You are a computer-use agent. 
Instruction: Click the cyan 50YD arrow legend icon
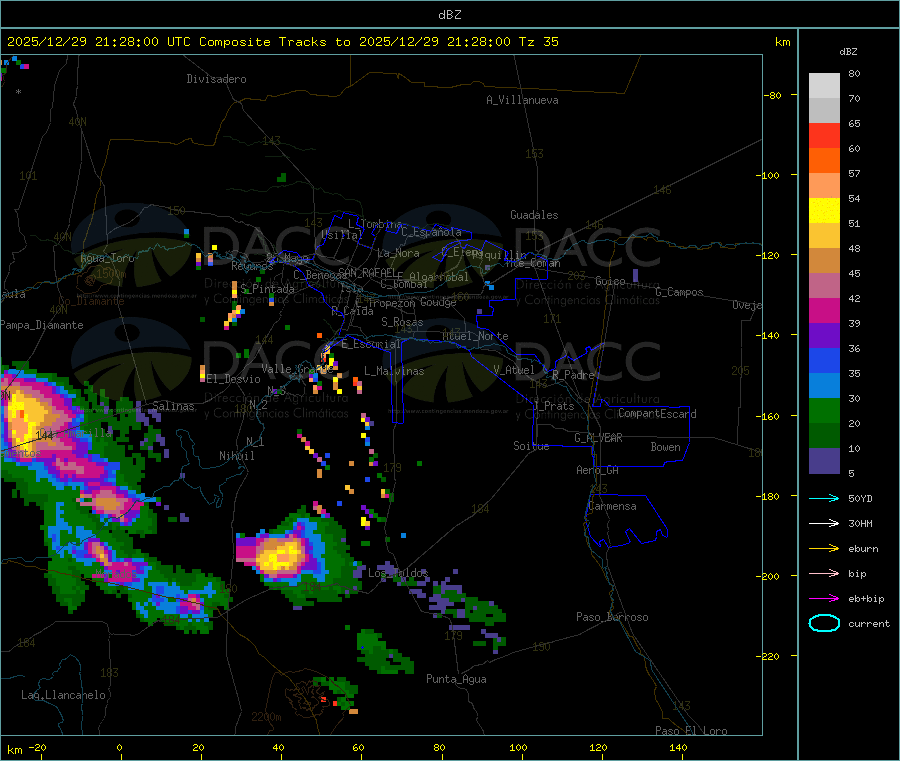pyautogui.click(x=824, y=498)
